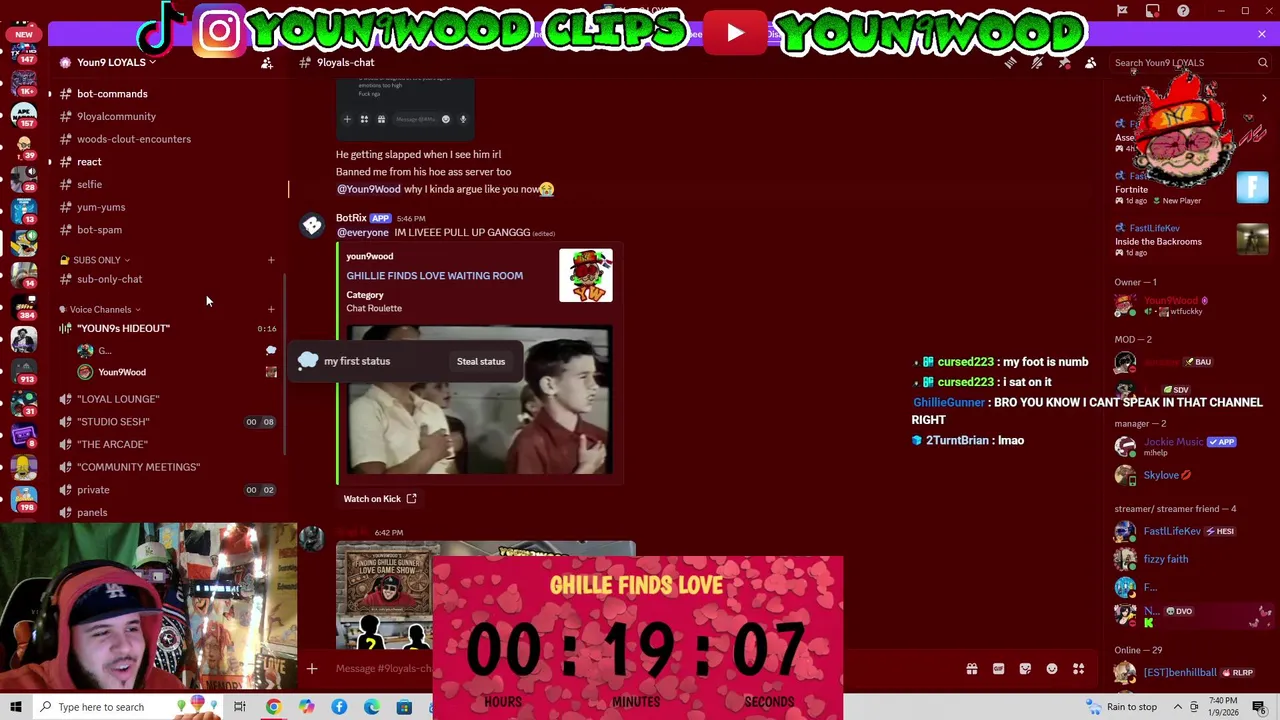Select member fizzy faith

[x=1190, y=559]
